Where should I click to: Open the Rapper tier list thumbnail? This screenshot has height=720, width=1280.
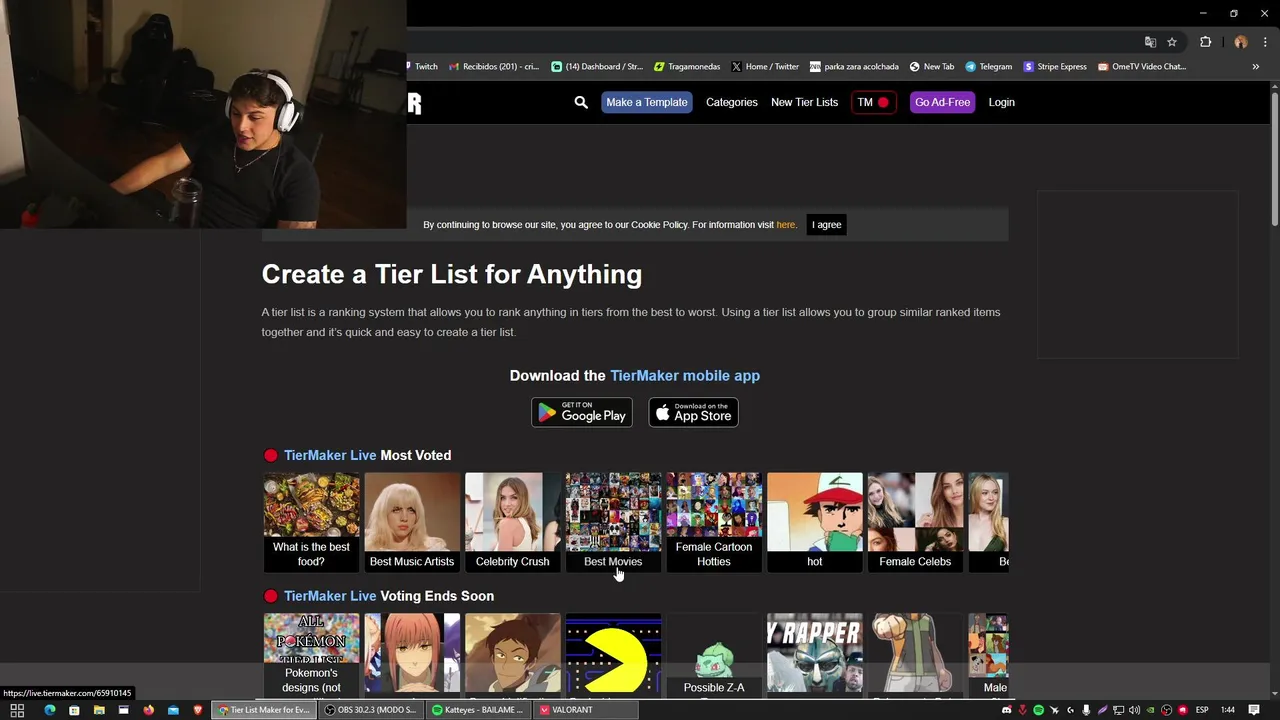pos(814,655)
